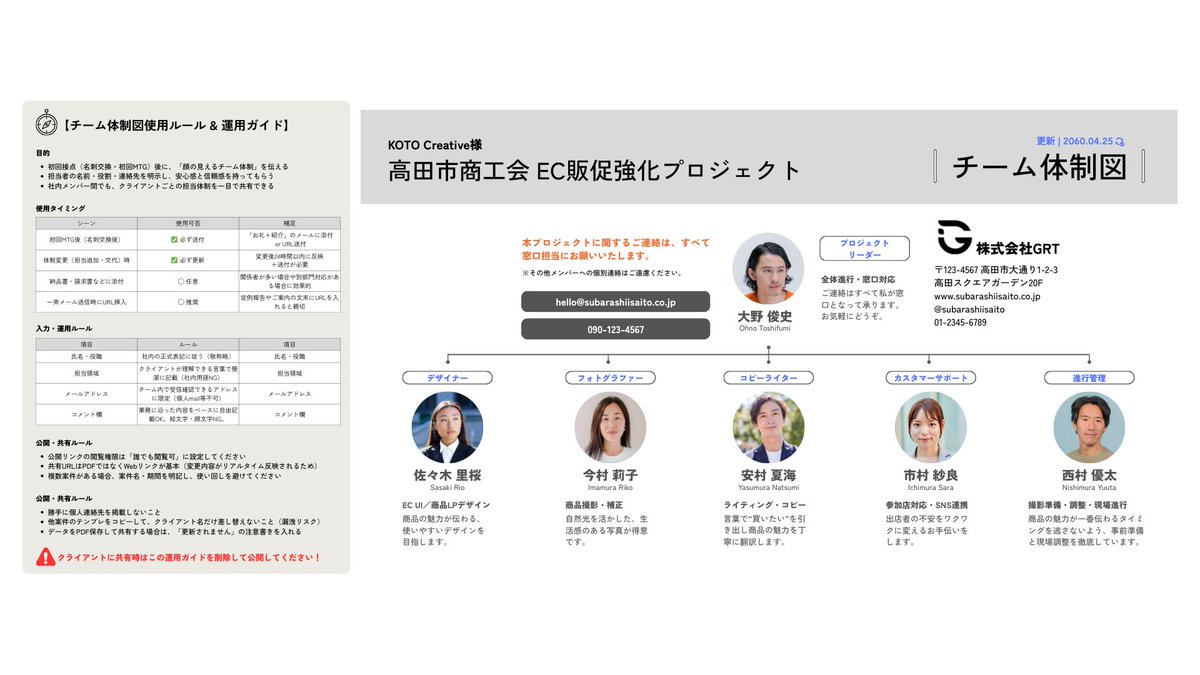The width and height of the screenshot is (1200, 675).
Task: Select the カスタマーサポート role pill
Action: (x=930, y=377)
